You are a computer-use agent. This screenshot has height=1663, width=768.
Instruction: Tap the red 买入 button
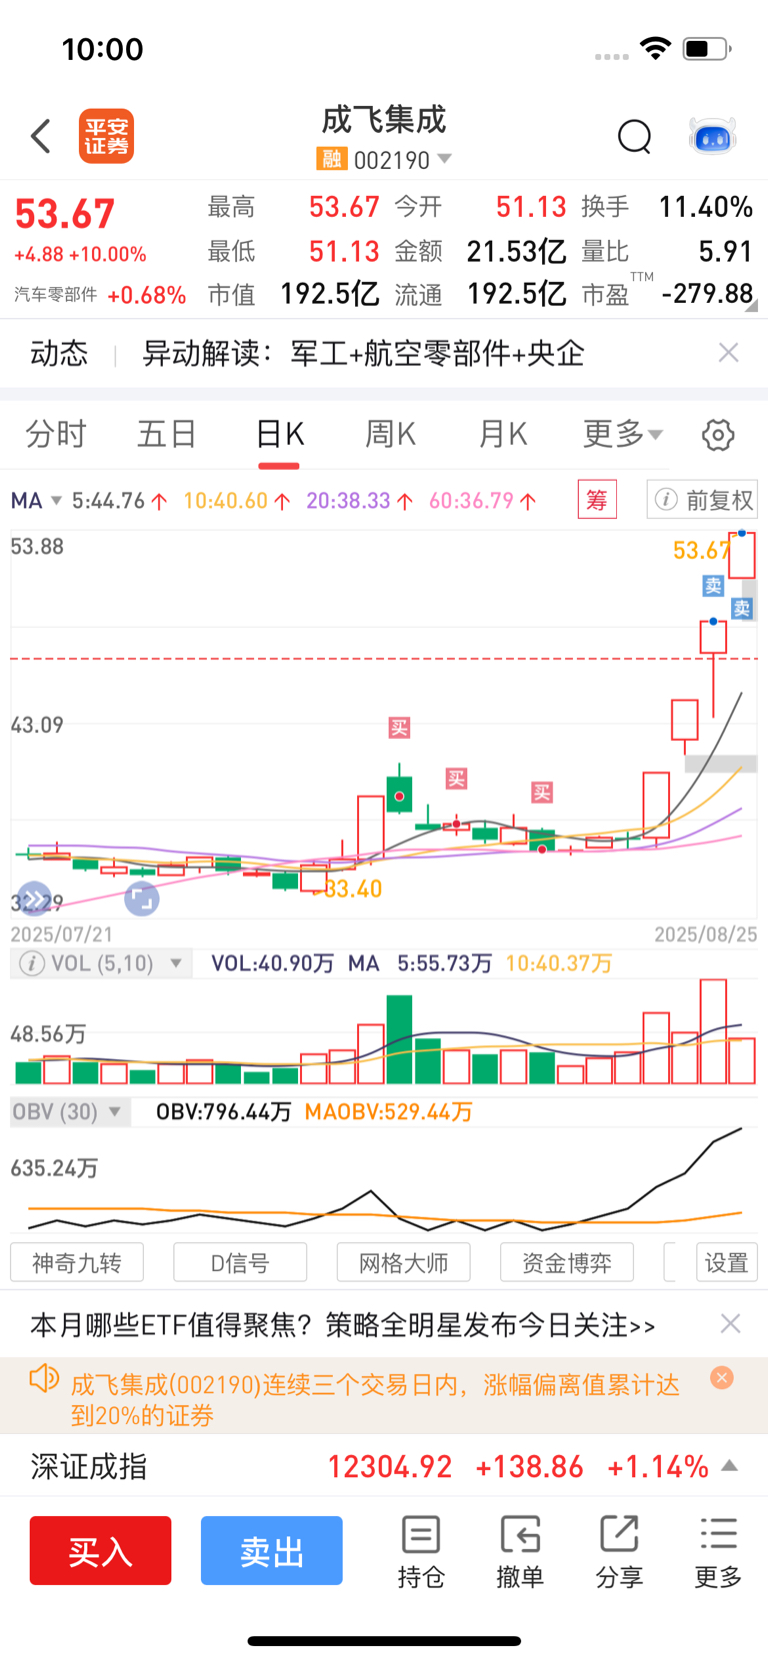coord(100,1550)
